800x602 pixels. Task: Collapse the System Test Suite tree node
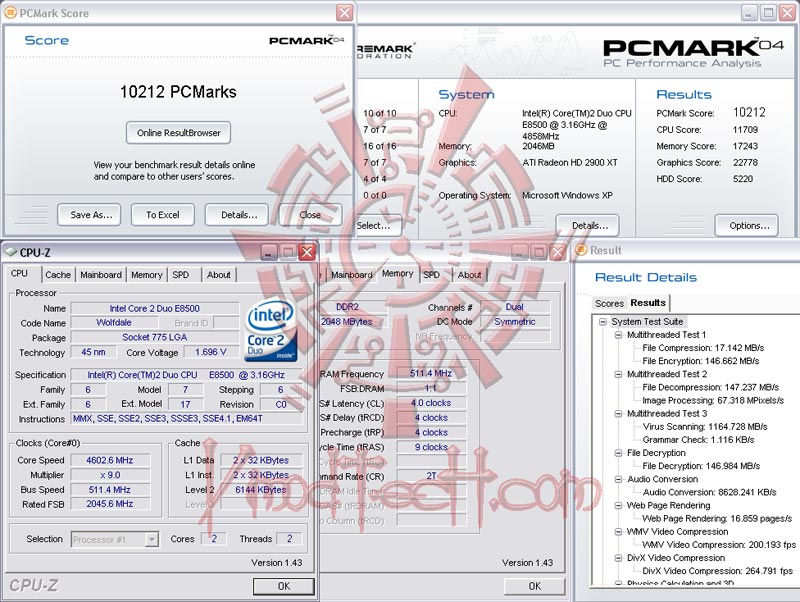point(603,322)
